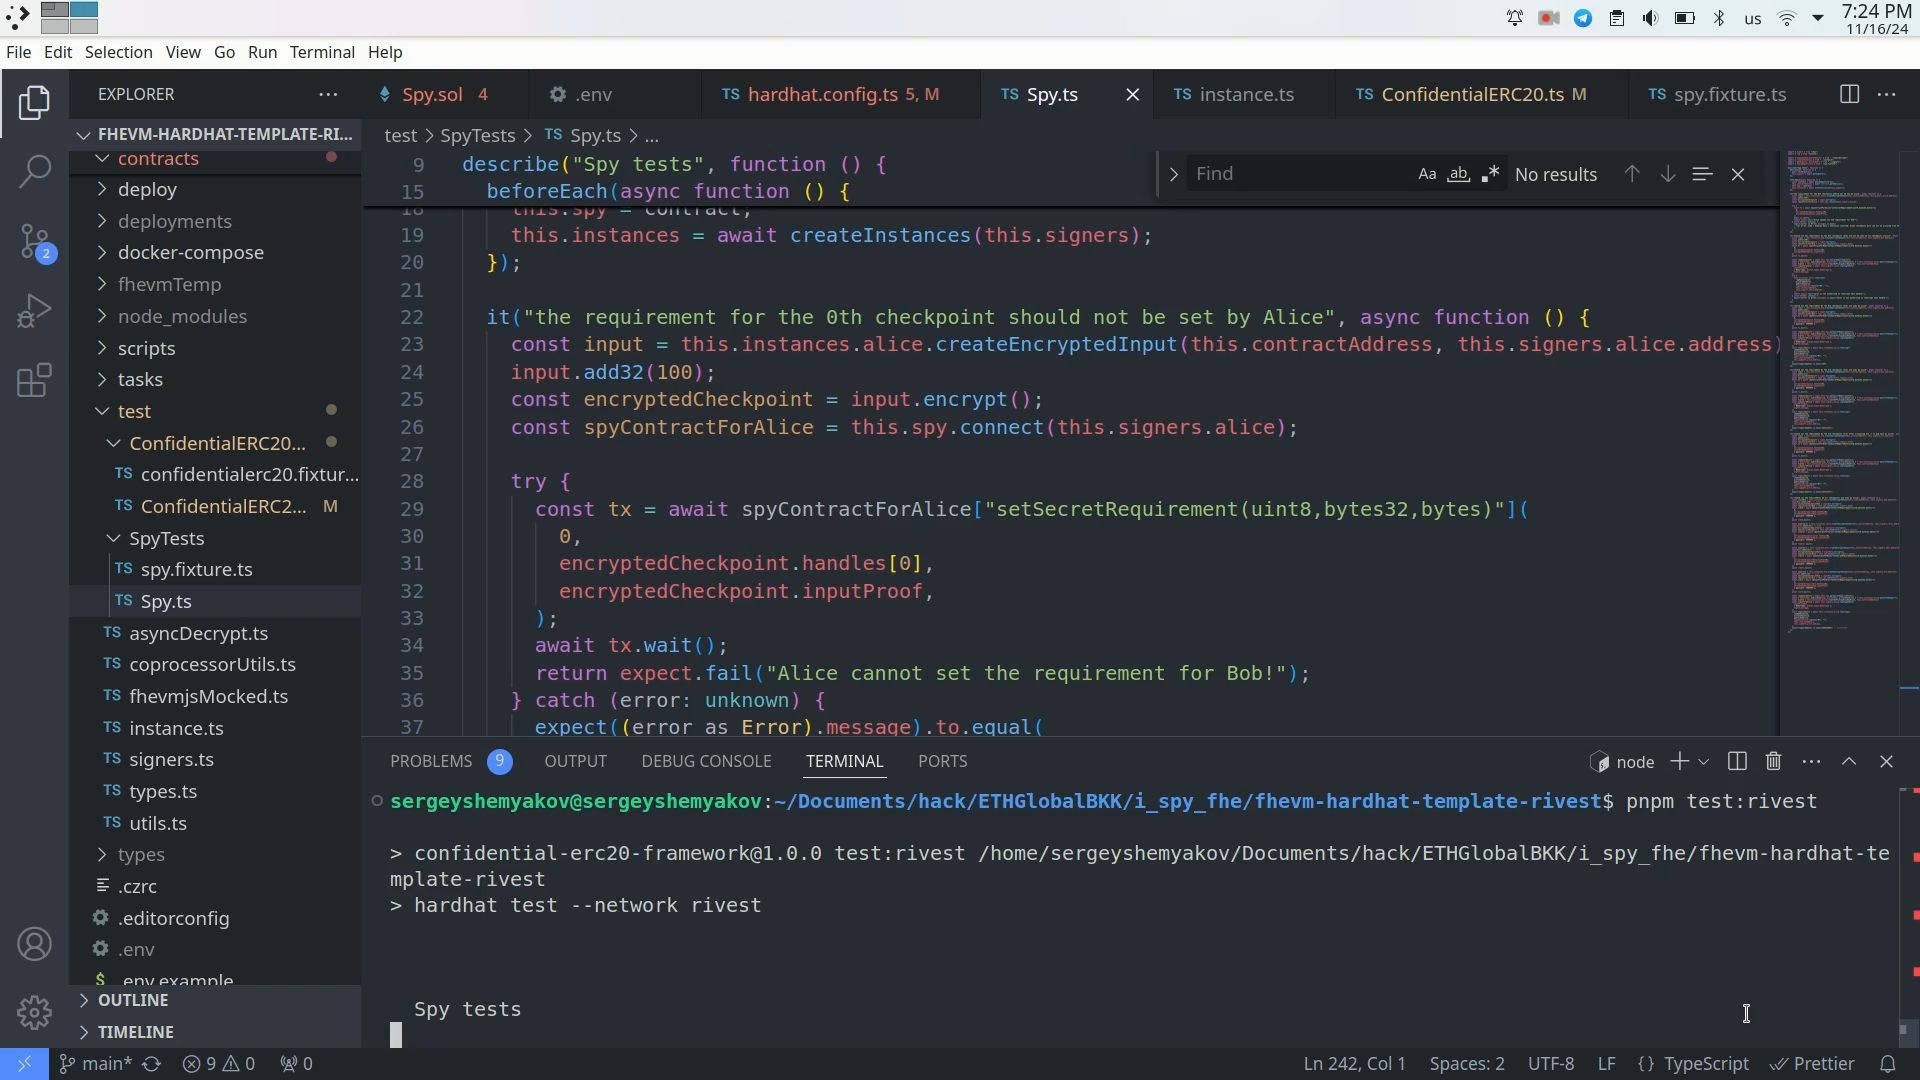
Task: Expand the TIMELINE section
Action: pos(135,1032)
